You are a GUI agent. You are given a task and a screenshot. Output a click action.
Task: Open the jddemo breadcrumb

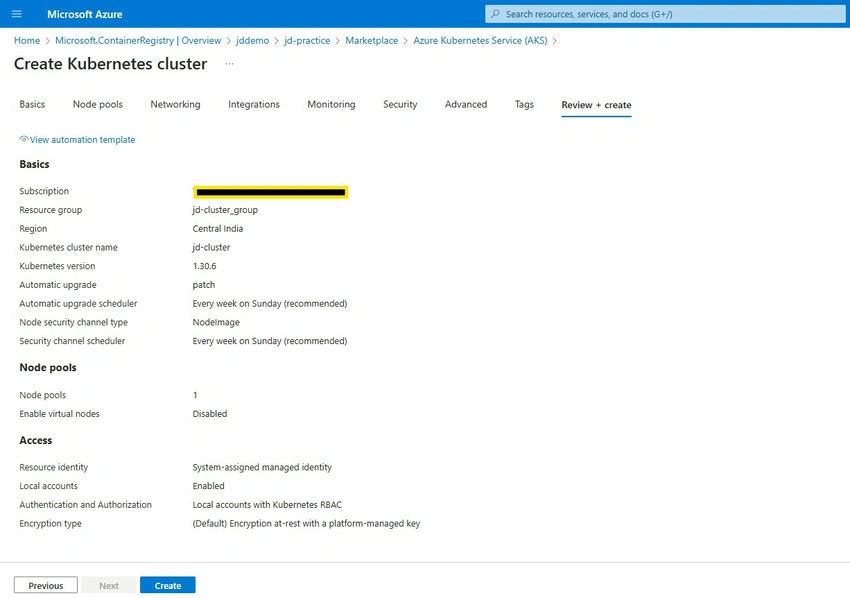point(252,41)
